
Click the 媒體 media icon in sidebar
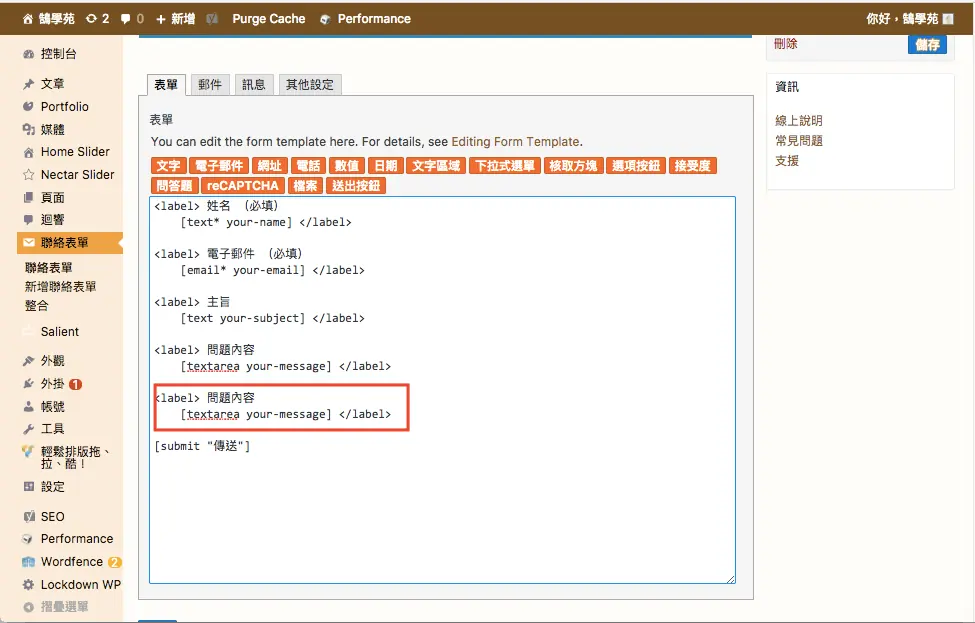point(29,129)
